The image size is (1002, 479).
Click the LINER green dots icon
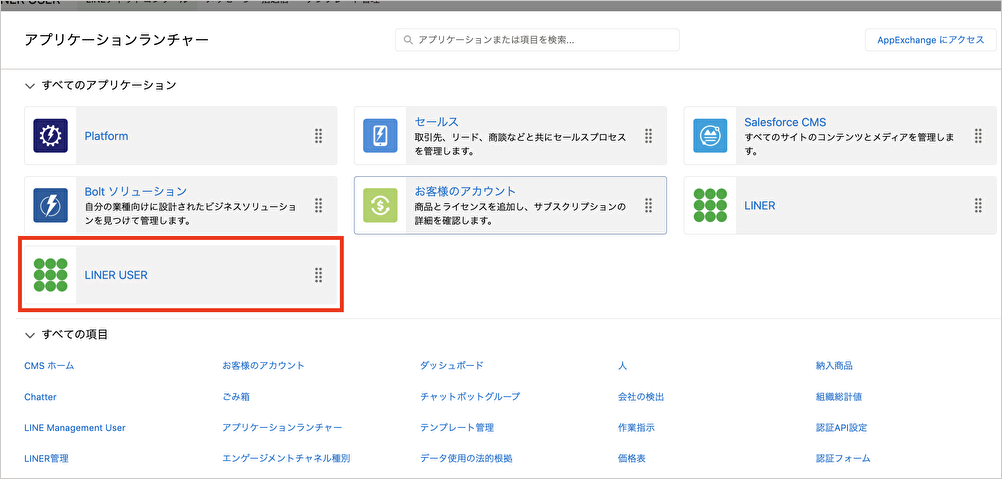click(x=710, y=206)
